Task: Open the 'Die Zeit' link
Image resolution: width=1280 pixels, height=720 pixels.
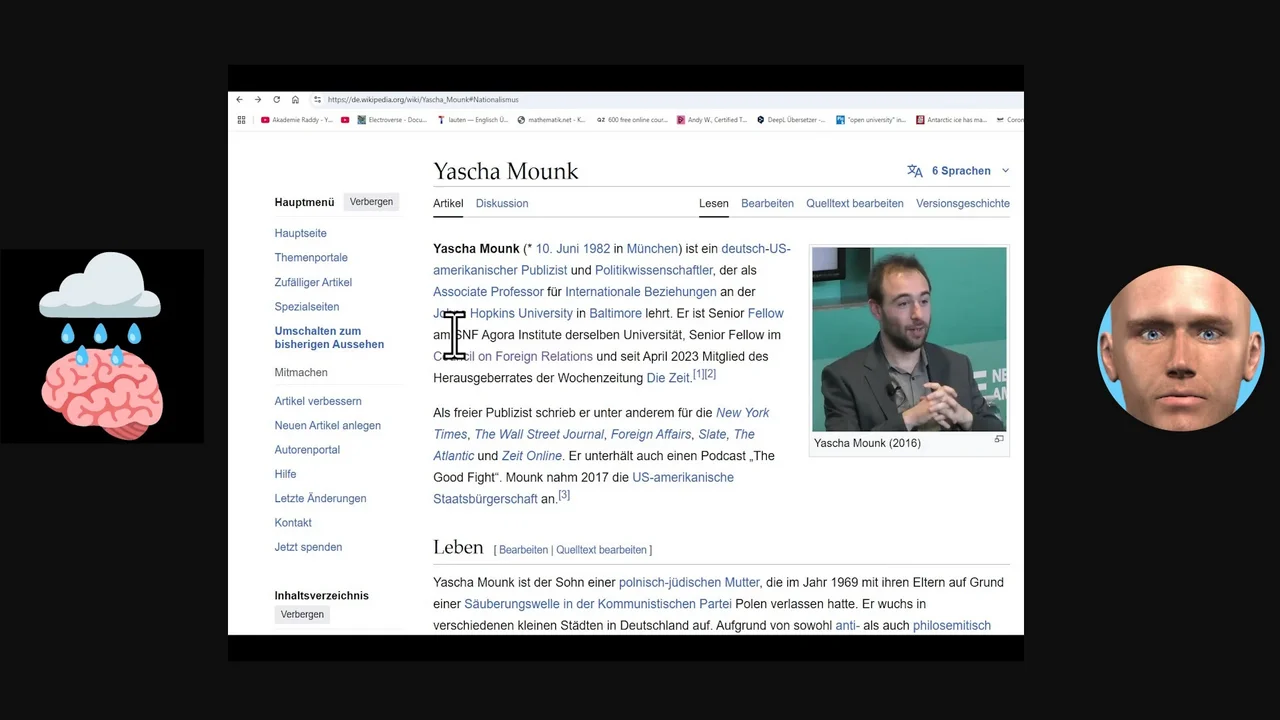Action: [x=669, y=378]
